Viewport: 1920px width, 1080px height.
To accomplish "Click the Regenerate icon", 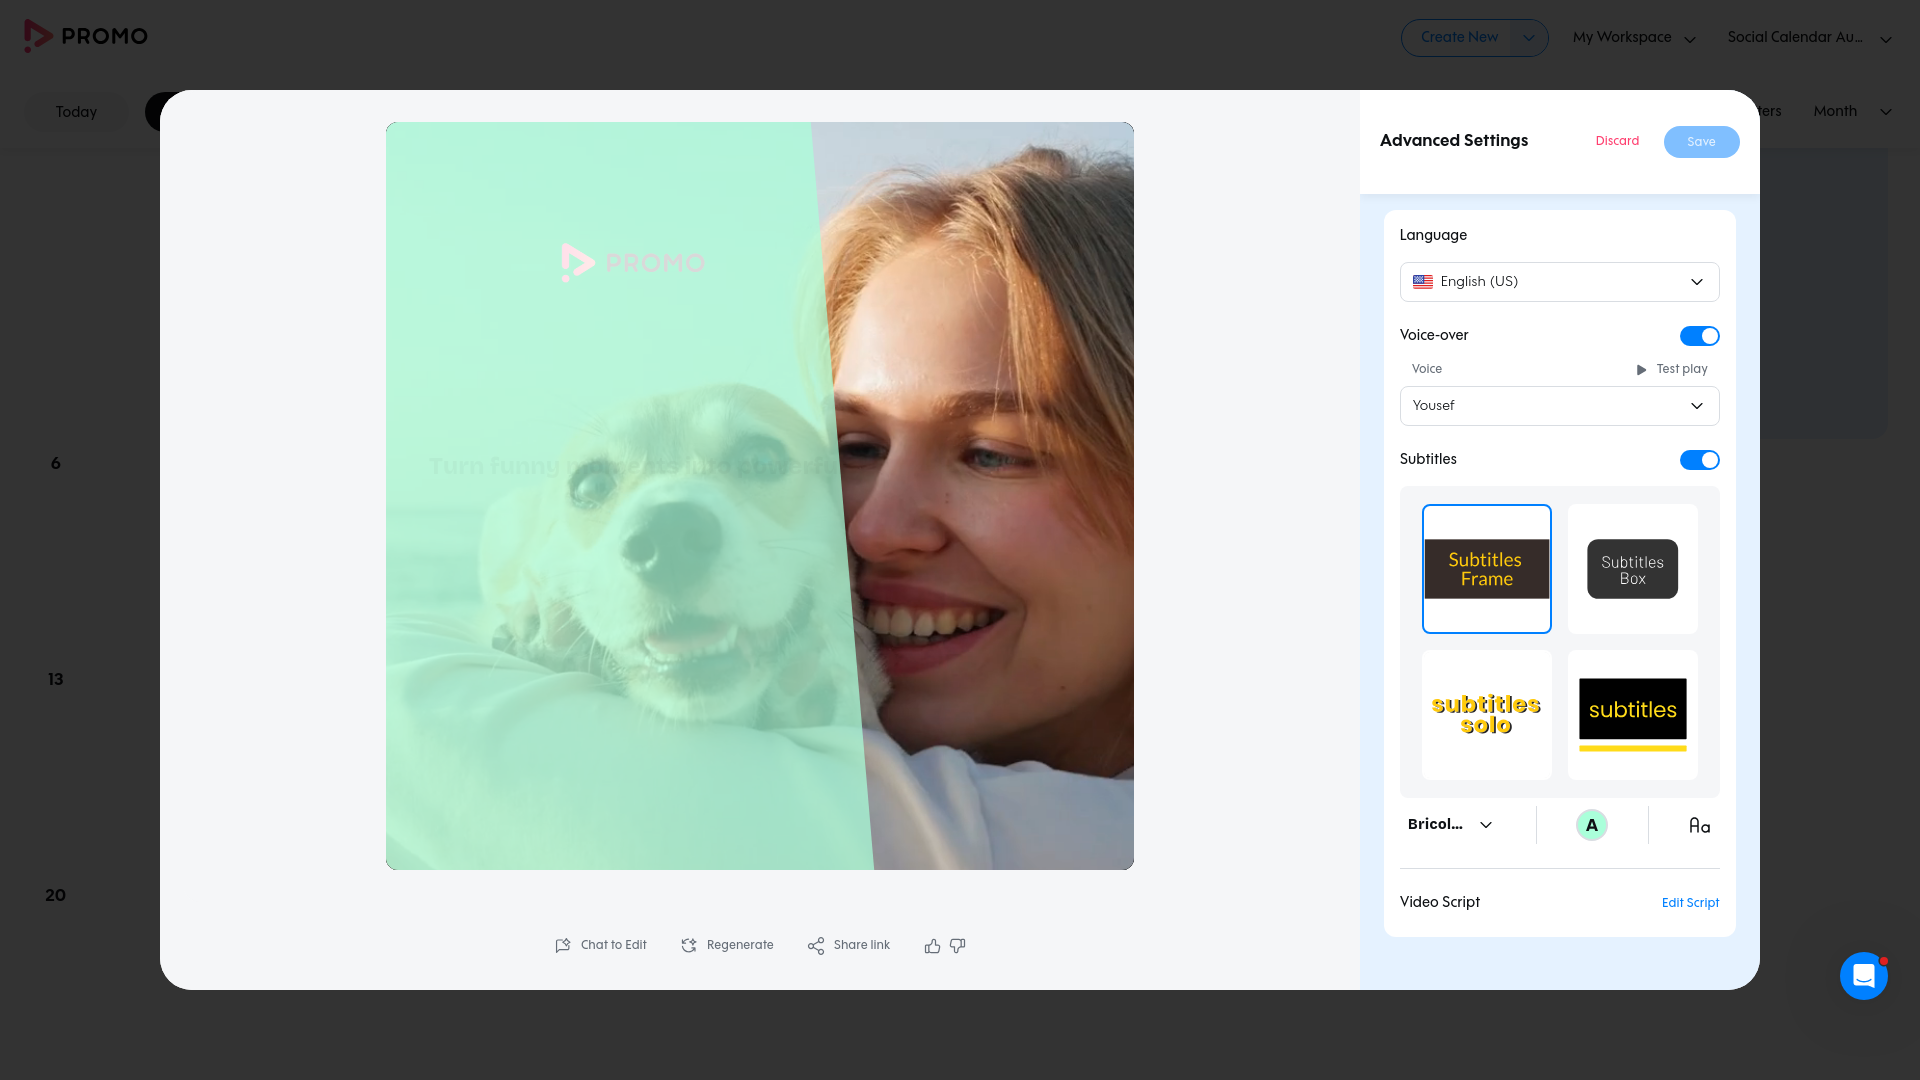I will coord(689,945).
